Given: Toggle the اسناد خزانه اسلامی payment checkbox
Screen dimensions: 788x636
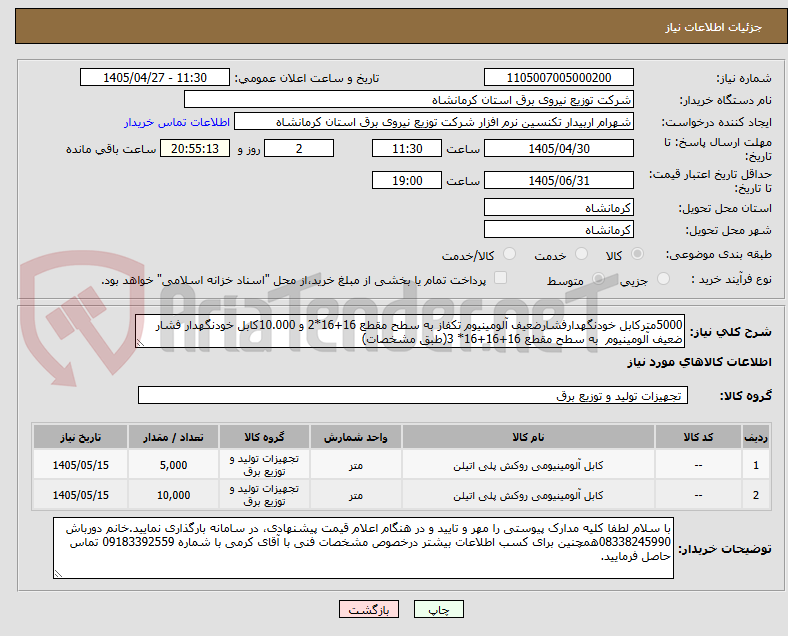Looking at the screenshot, I should click(x=501, y=278).
